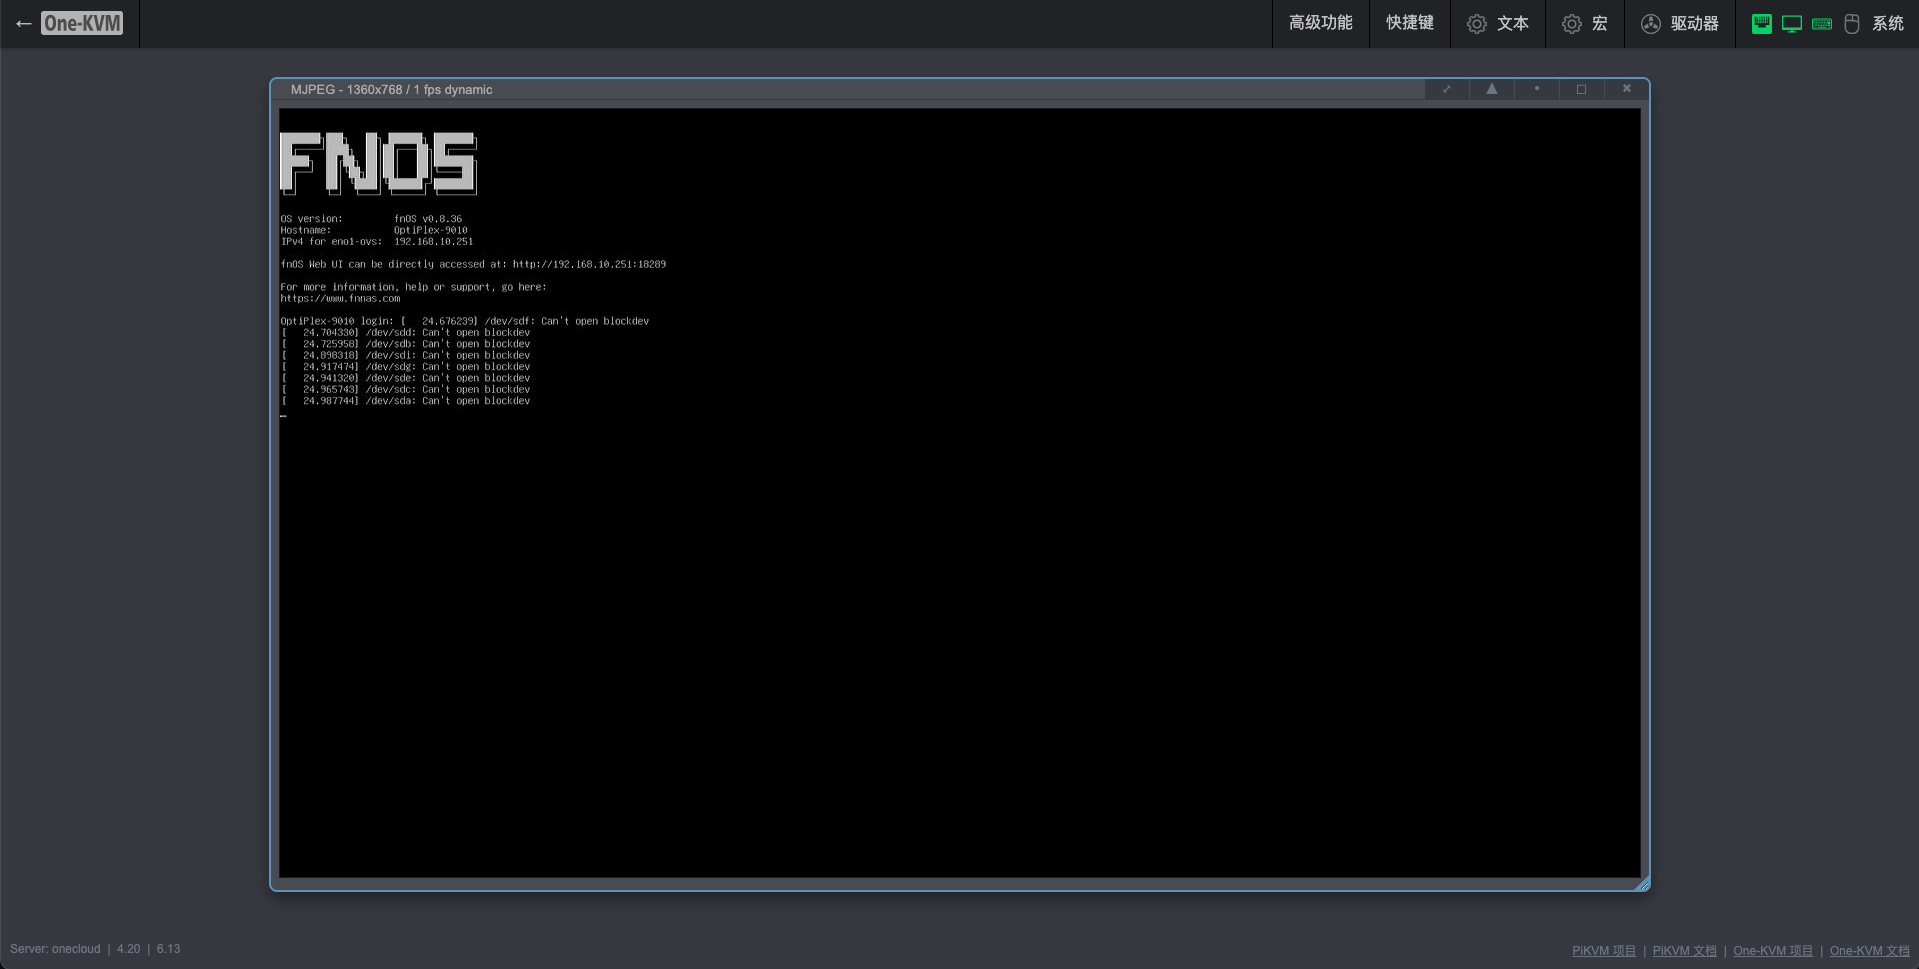Click 'https://www.fnnas.com' in the console
This screenshot has height=969, width=1919.
coord(340,299)
